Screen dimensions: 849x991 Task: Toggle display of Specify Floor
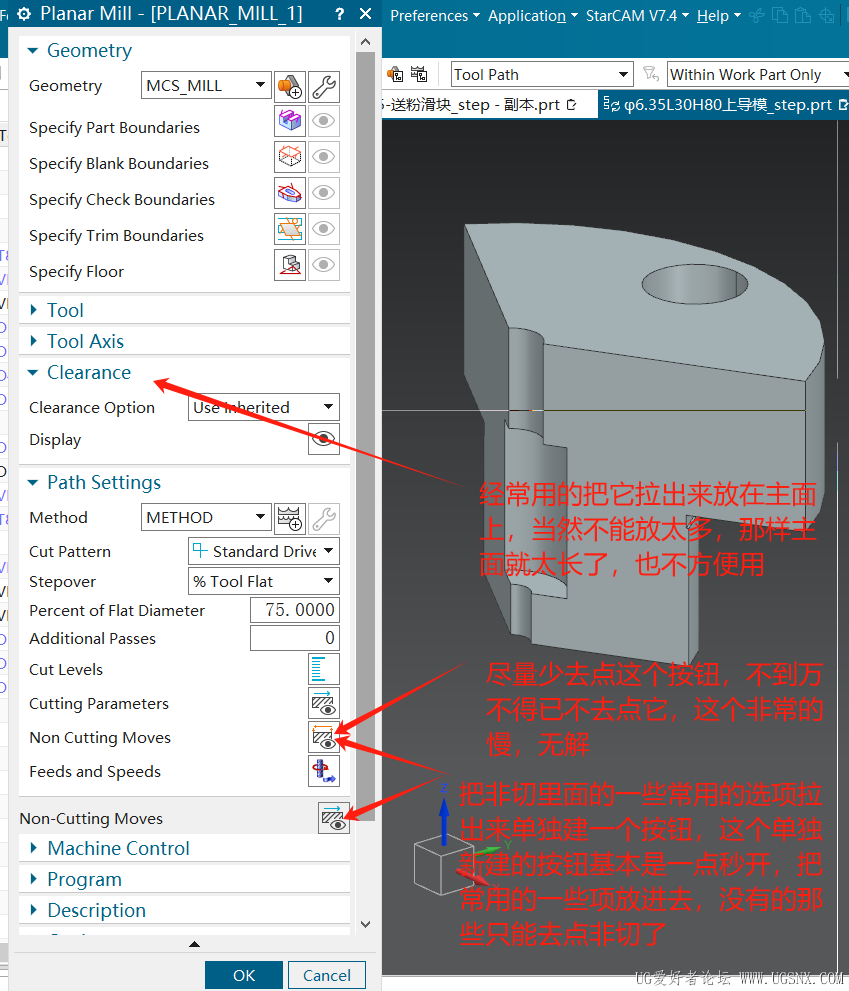324,265
